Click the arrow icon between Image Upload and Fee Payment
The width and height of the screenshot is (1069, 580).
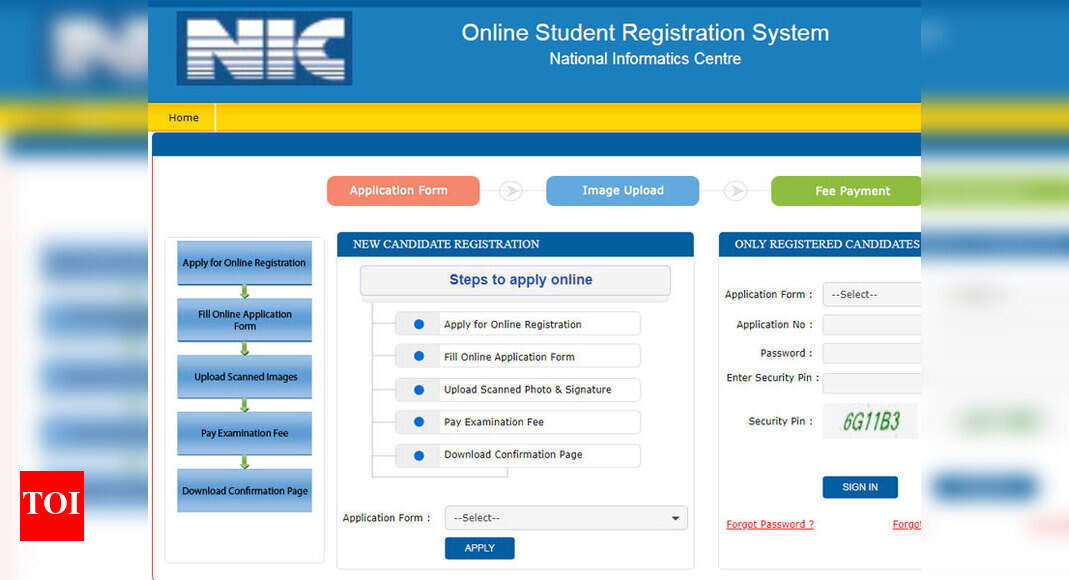pos(735,190)
